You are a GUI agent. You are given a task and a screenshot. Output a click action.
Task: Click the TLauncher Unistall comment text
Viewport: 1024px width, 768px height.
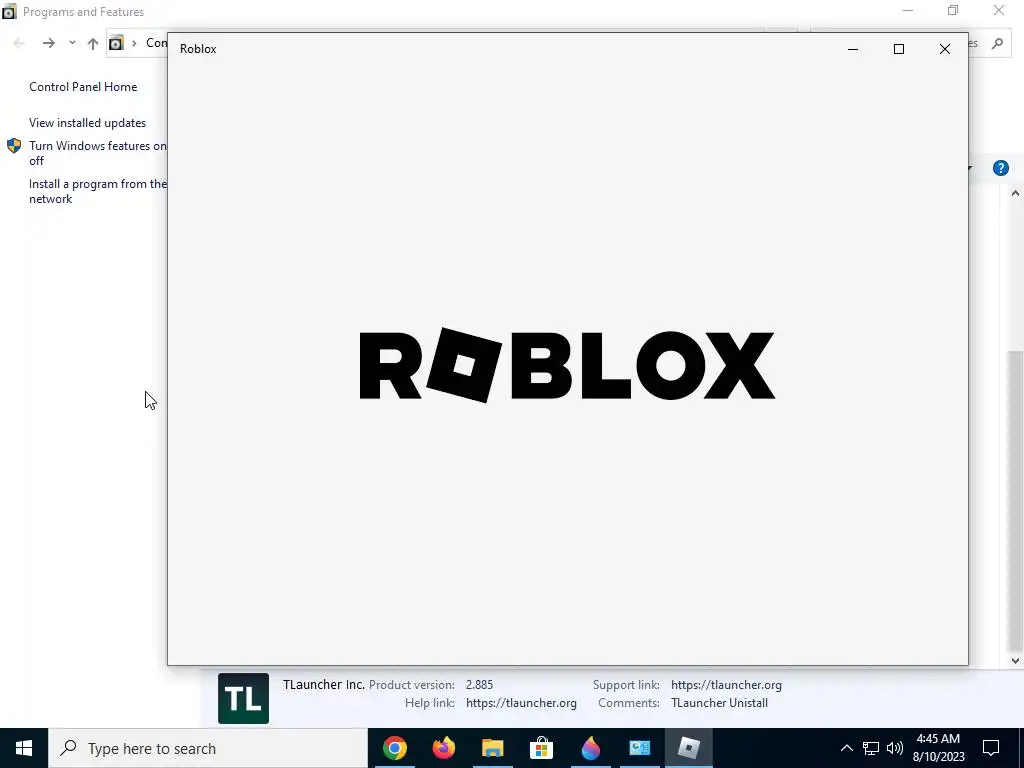(719, 703)
